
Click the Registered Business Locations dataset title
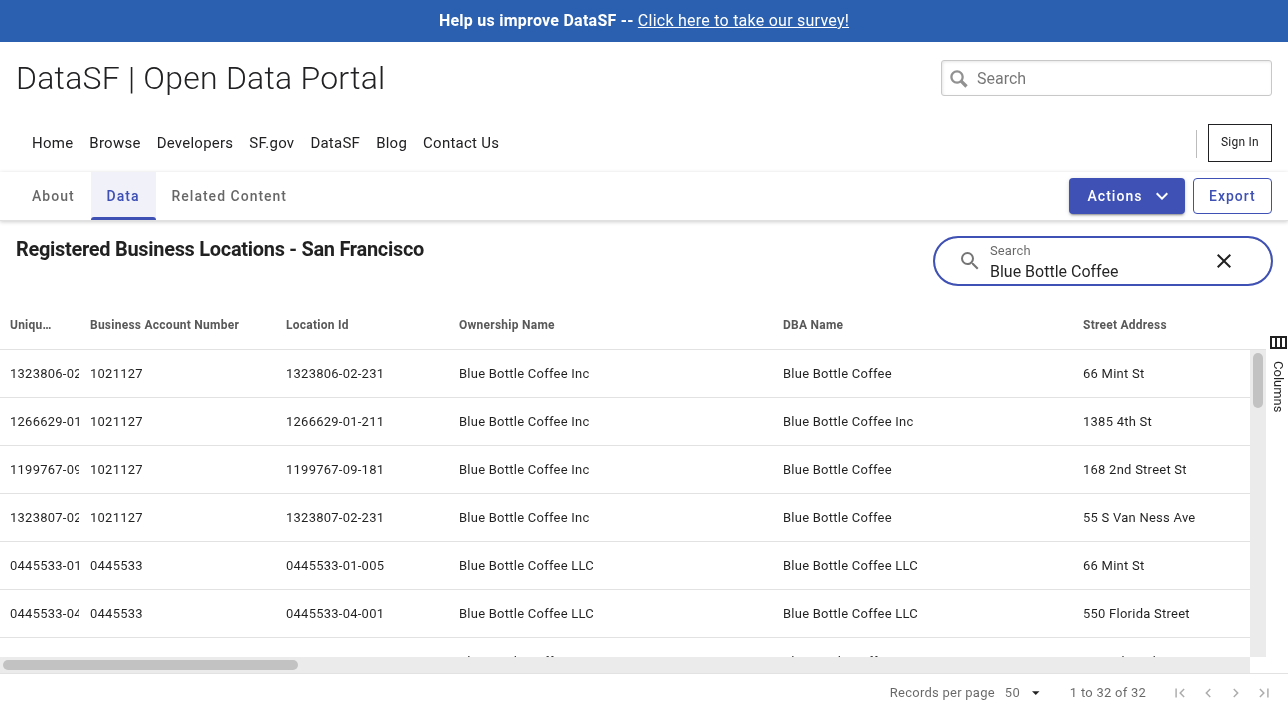click(220, 249)
